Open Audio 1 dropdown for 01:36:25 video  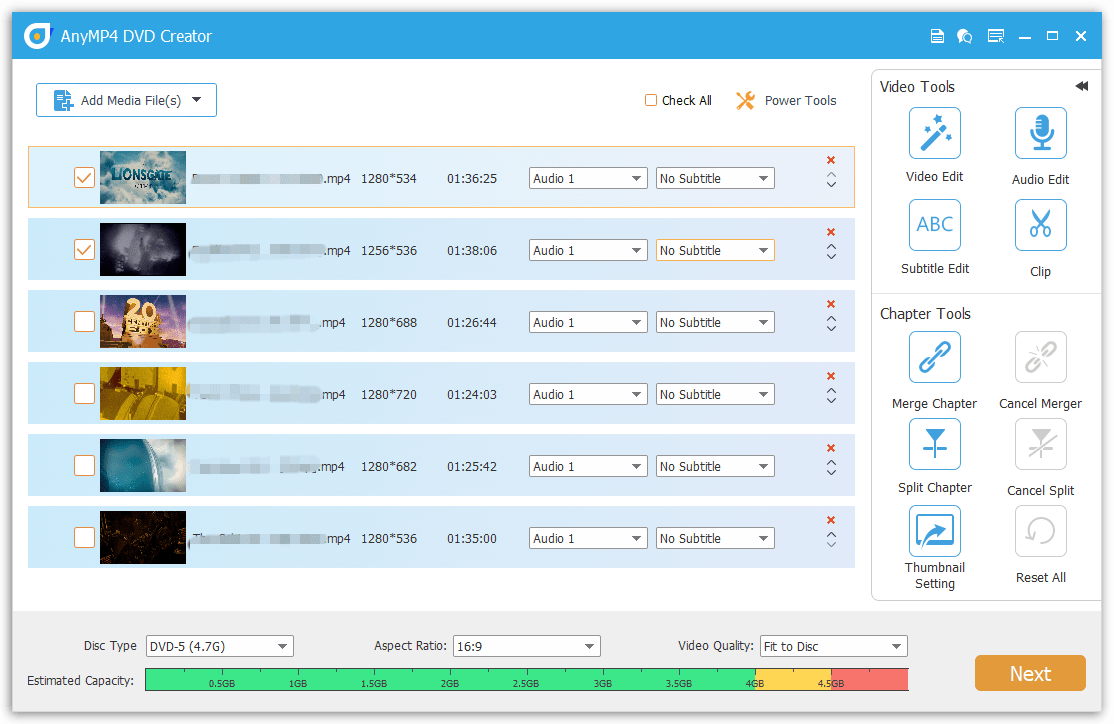click(588, 178)
